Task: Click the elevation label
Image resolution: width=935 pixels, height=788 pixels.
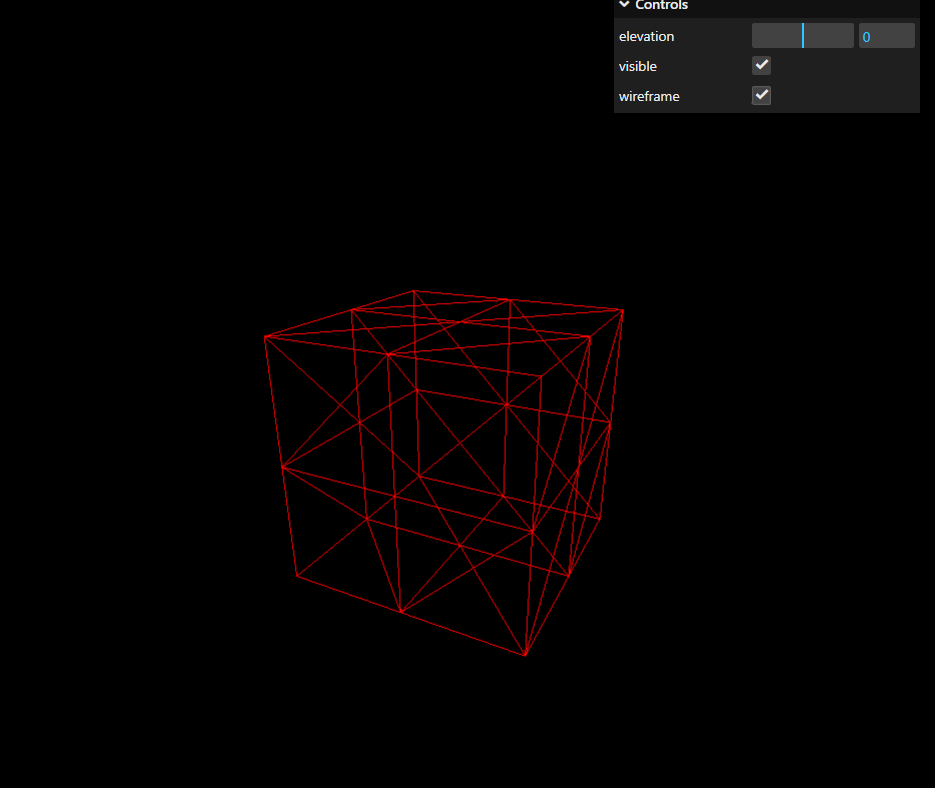Action: click(646, 36)
